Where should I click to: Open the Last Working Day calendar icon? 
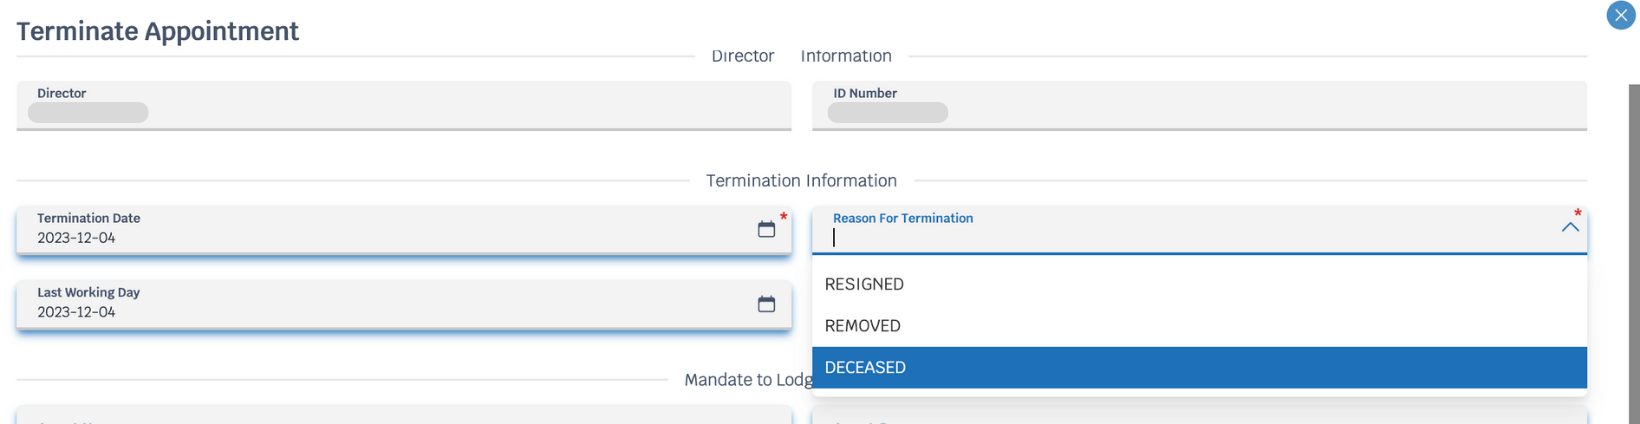766,304
